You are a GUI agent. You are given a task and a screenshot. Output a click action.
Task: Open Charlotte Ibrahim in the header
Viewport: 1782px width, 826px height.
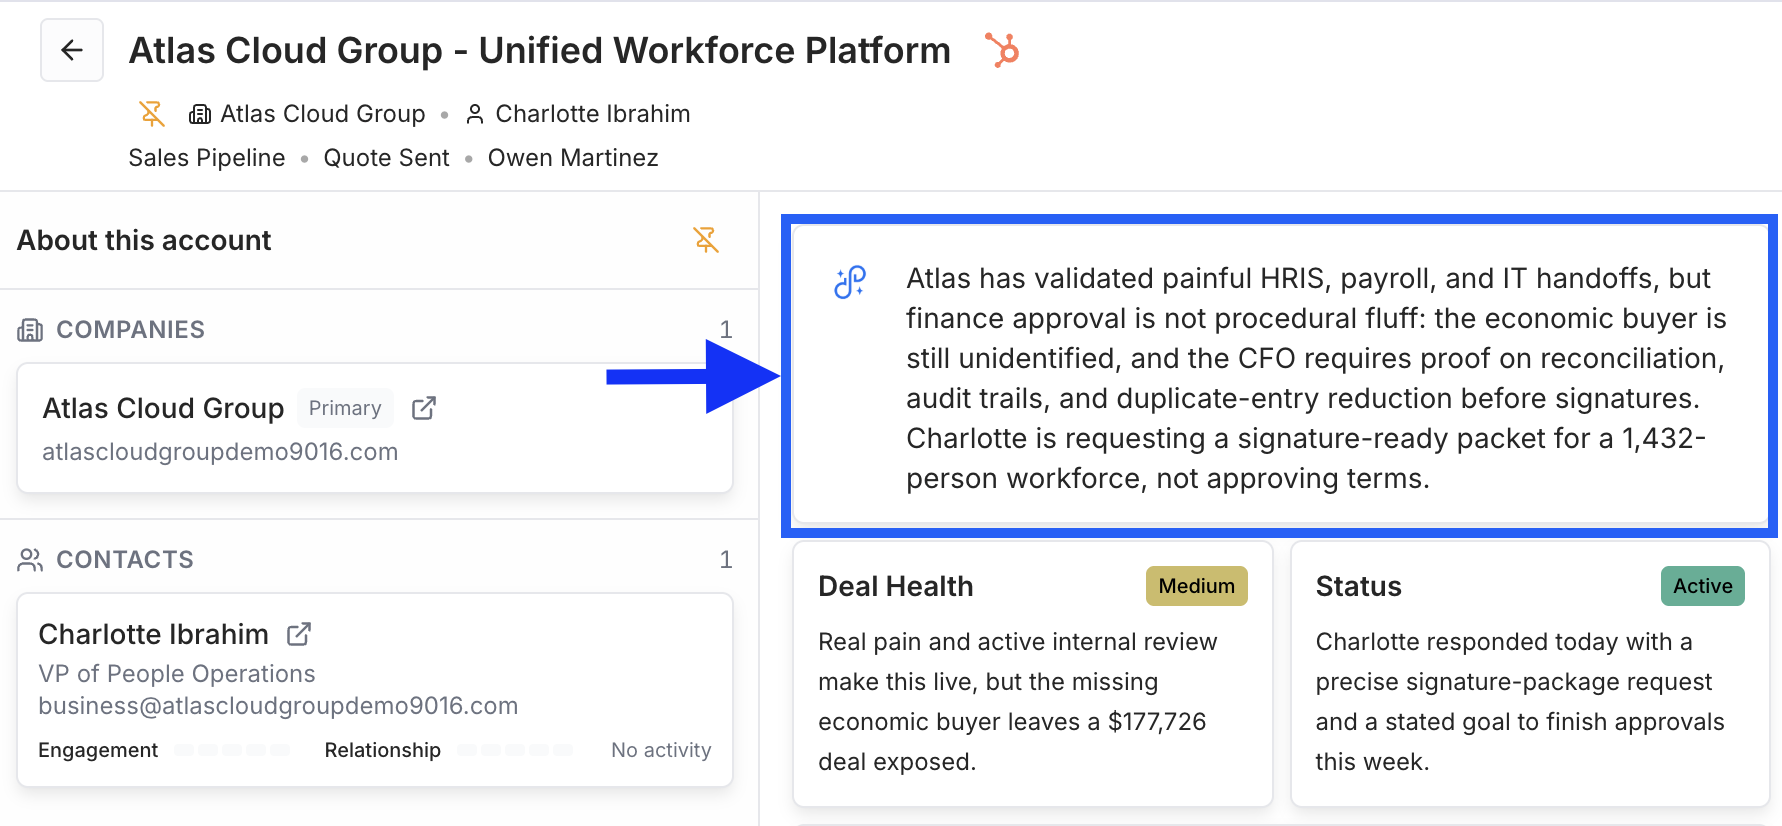(593, 114)
